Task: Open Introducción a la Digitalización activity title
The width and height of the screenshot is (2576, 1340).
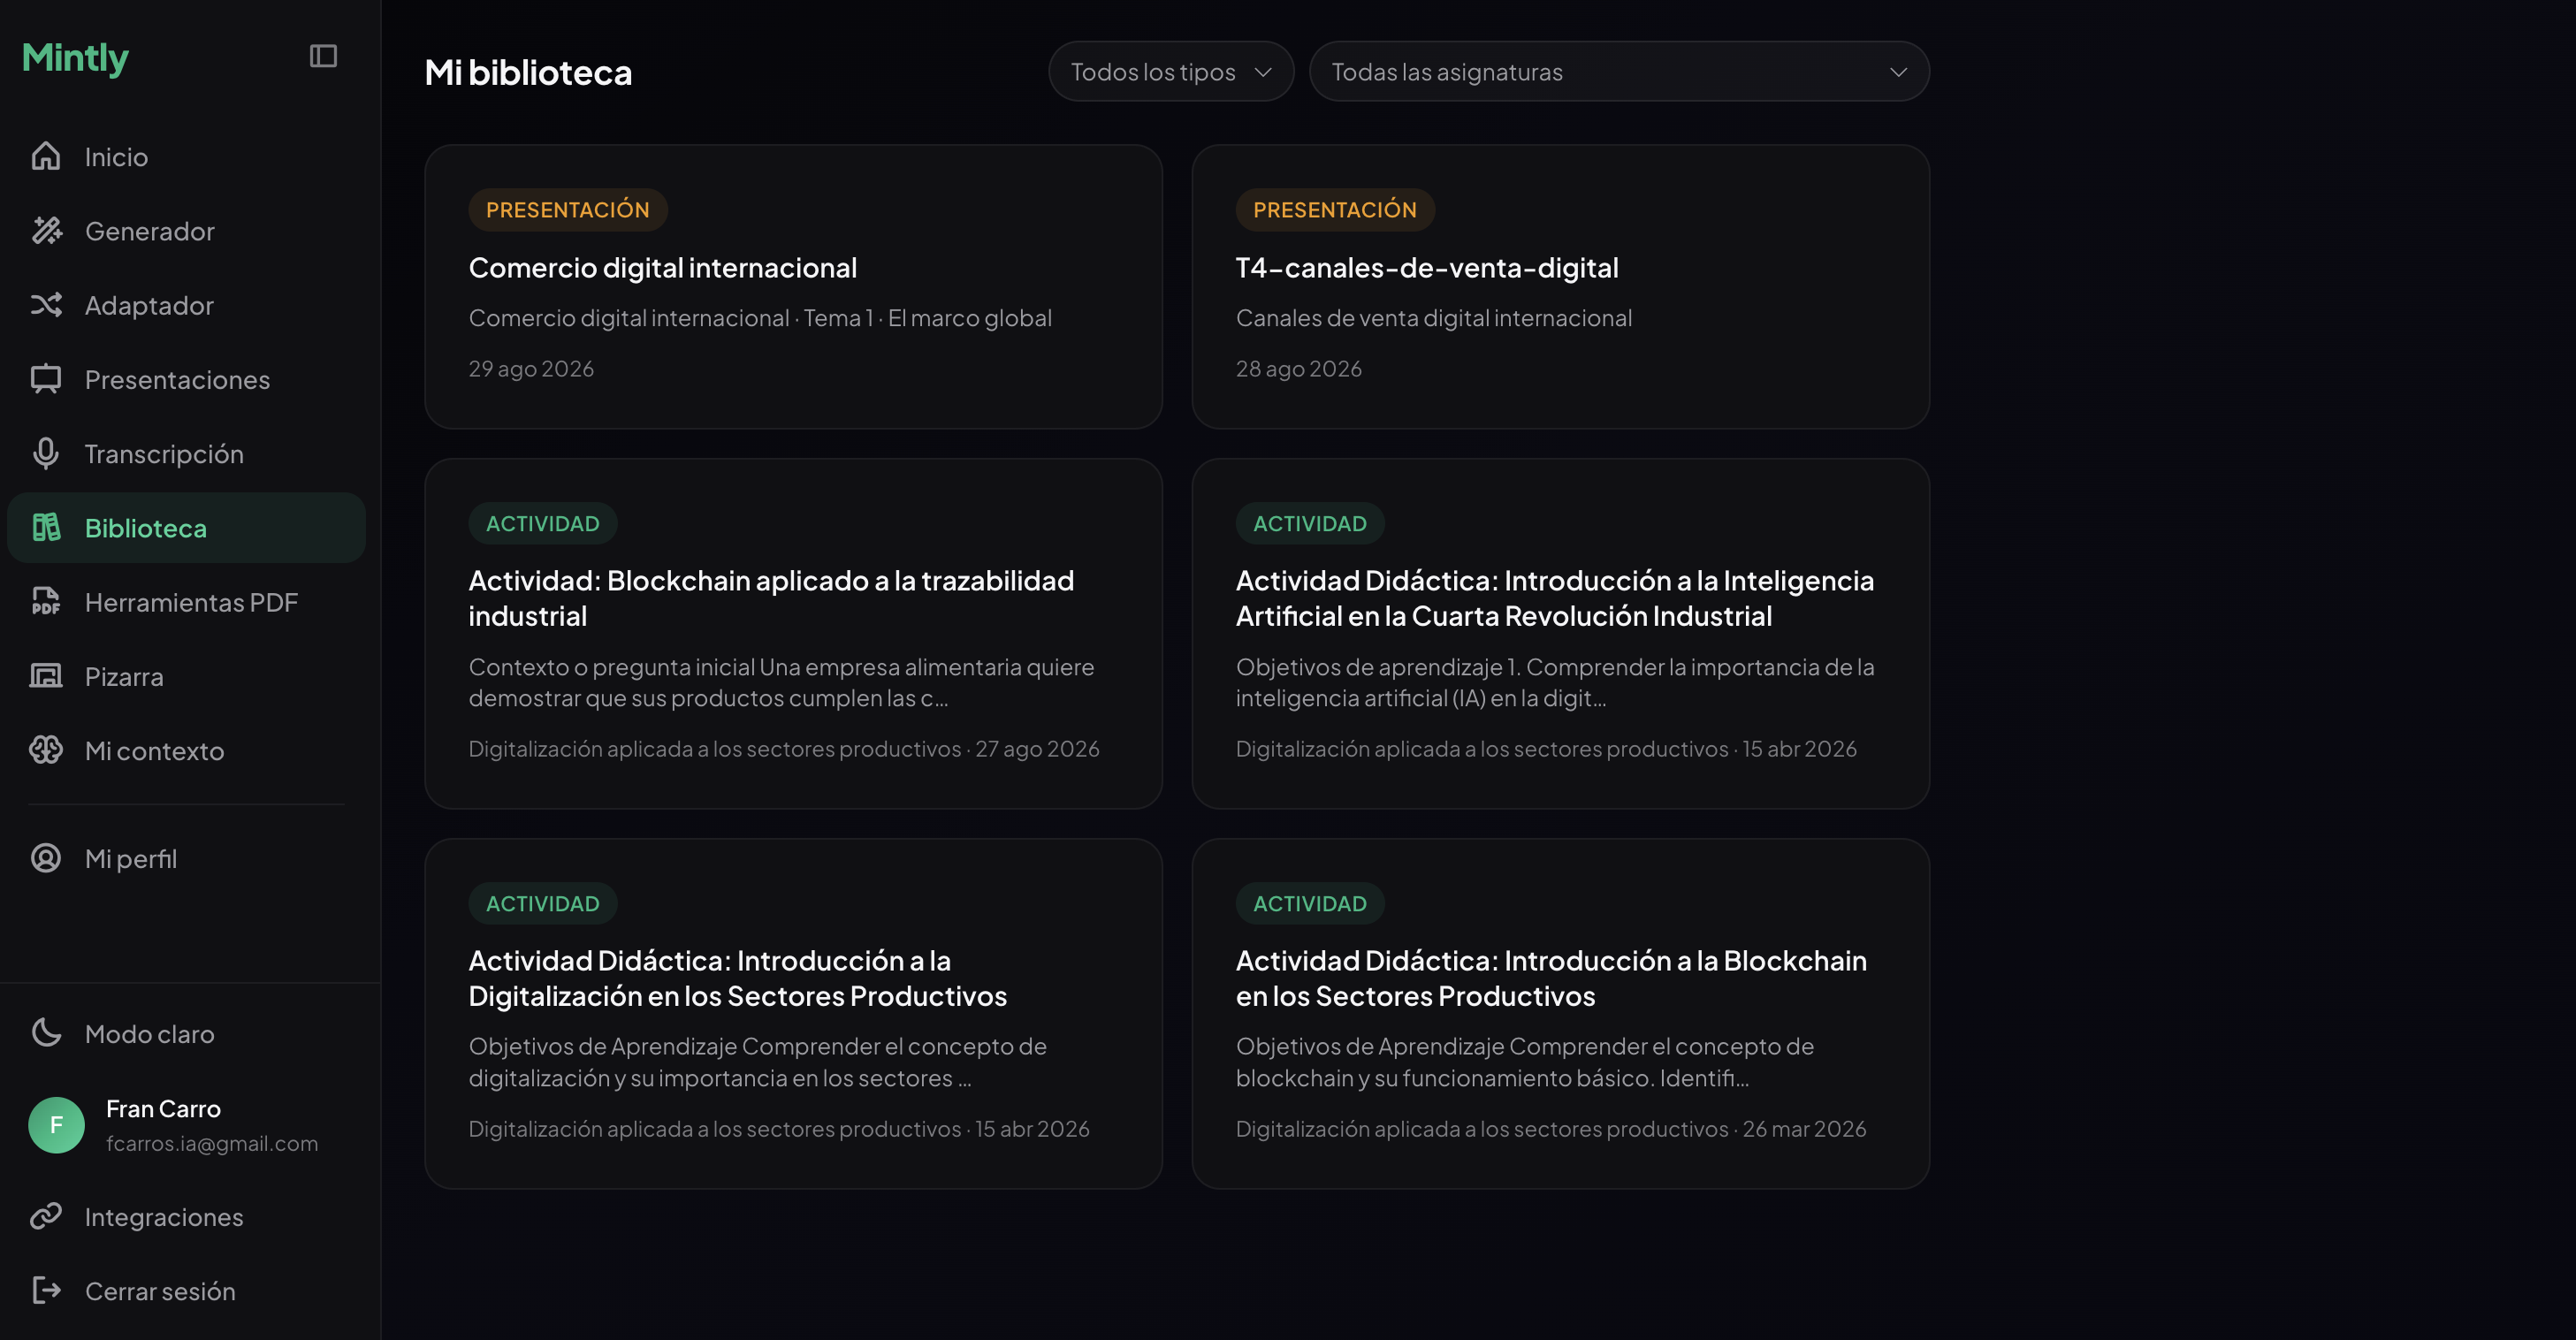Action: 738,978
